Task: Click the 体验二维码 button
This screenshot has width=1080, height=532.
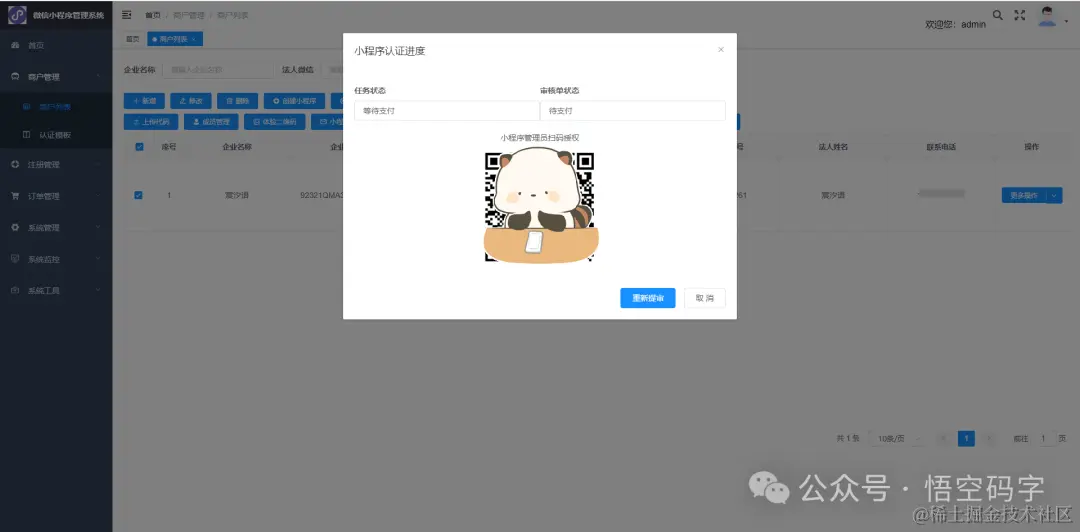Action: click(274, 122)
